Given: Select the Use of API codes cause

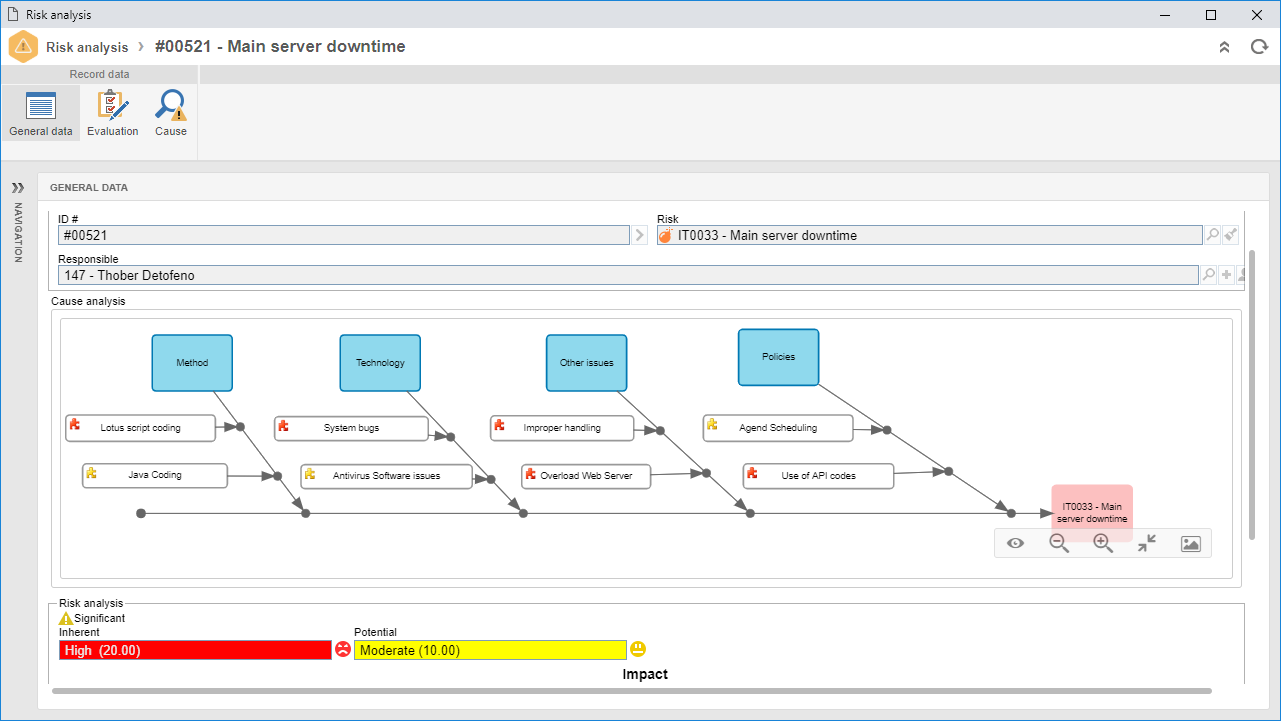Looking at the screenshot, I should point(818,476).
